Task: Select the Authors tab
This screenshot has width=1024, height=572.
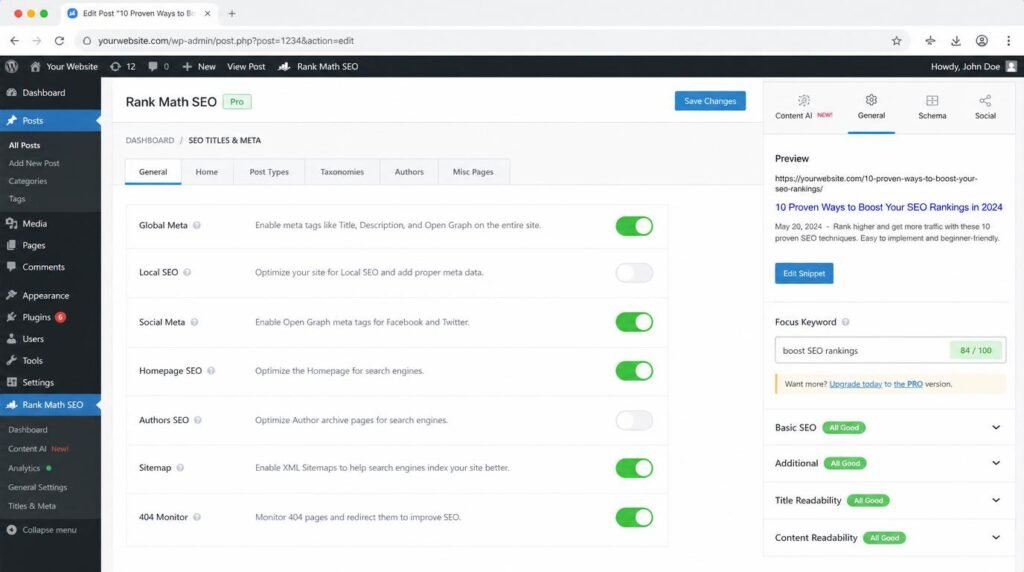Action: click(x=409, y=172)
